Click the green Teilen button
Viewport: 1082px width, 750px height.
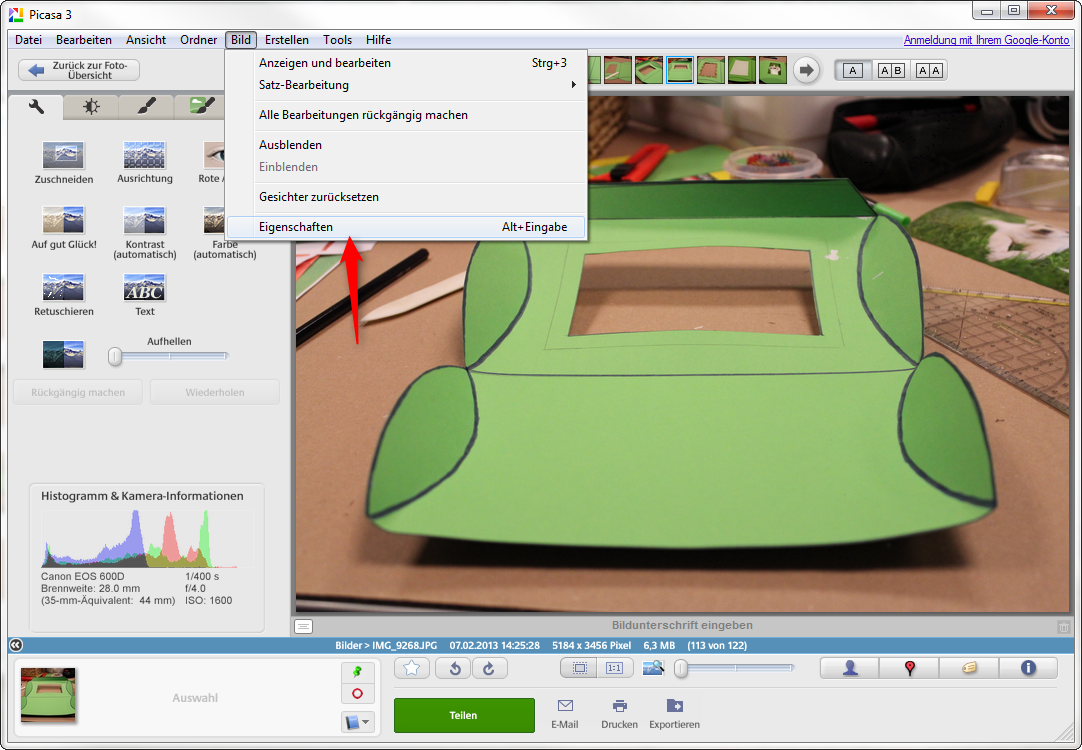[x=464, y=715]
